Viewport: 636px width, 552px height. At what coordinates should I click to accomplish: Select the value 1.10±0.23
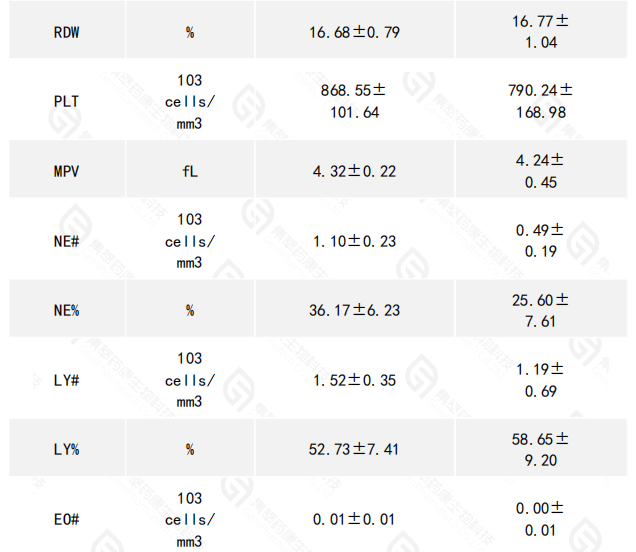coord(354,241)
